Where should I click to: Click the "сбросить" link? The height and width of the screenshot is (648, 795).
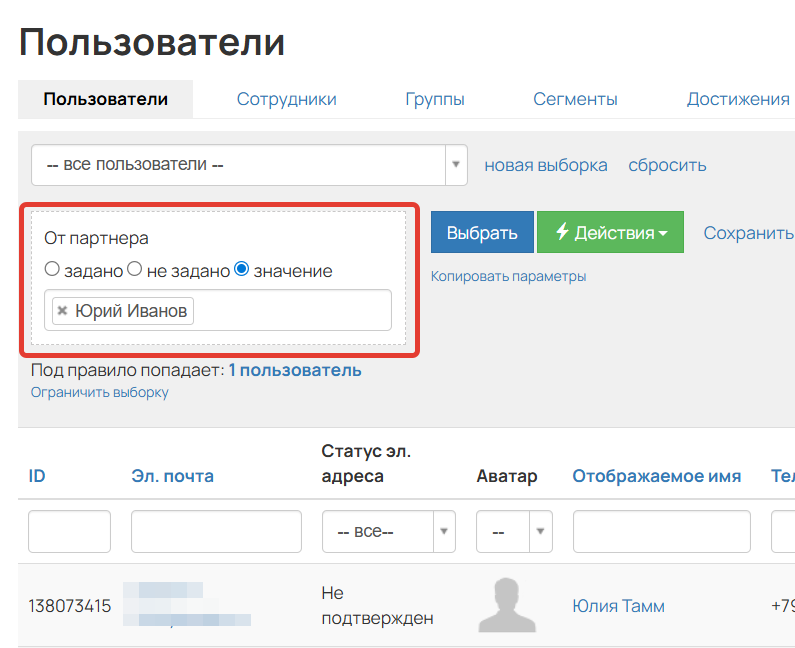(x=667, y=165)
